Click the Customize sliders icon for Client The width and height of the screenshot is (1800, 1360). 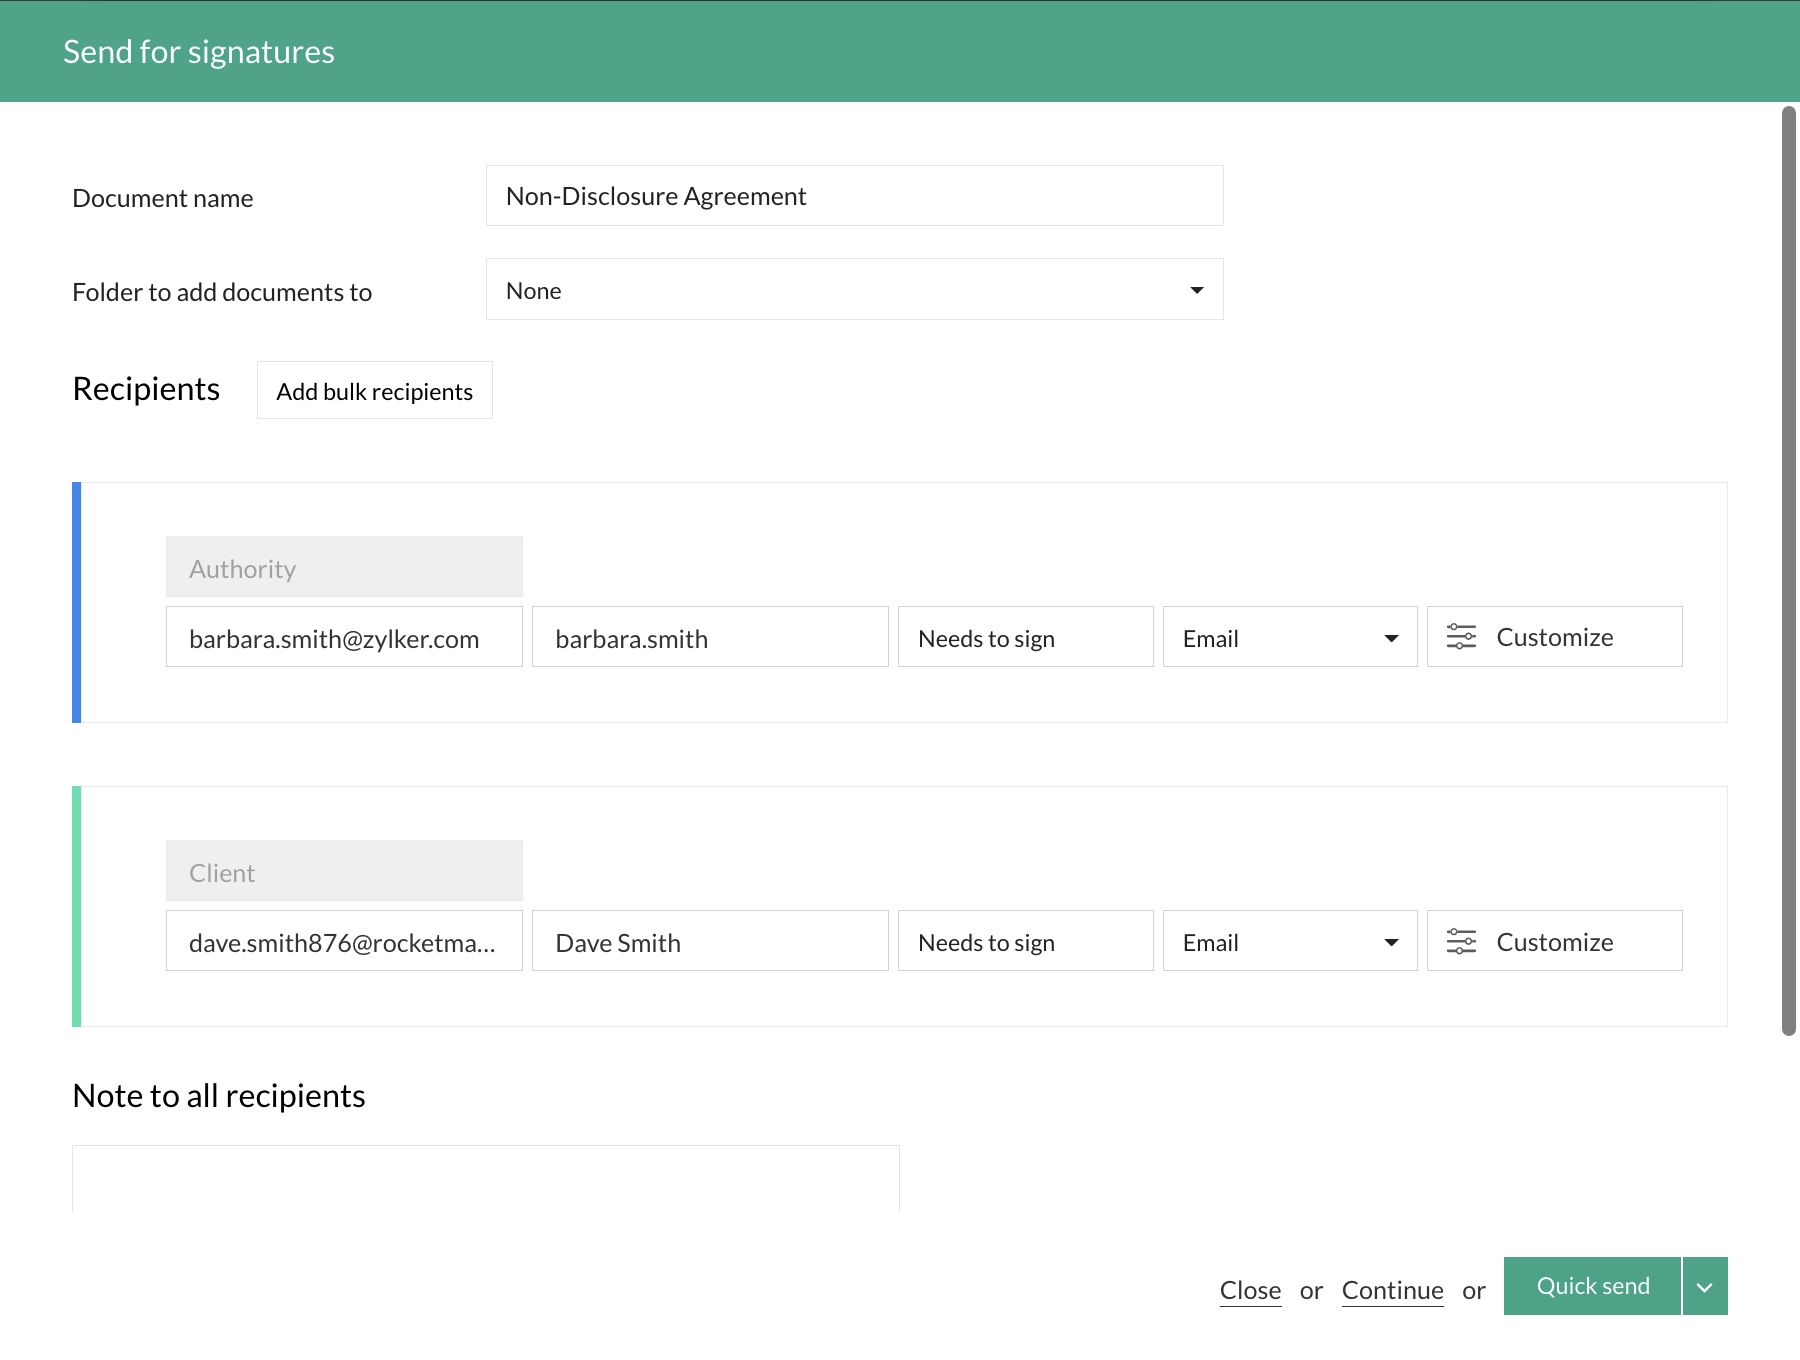[x=1461, y=941]
